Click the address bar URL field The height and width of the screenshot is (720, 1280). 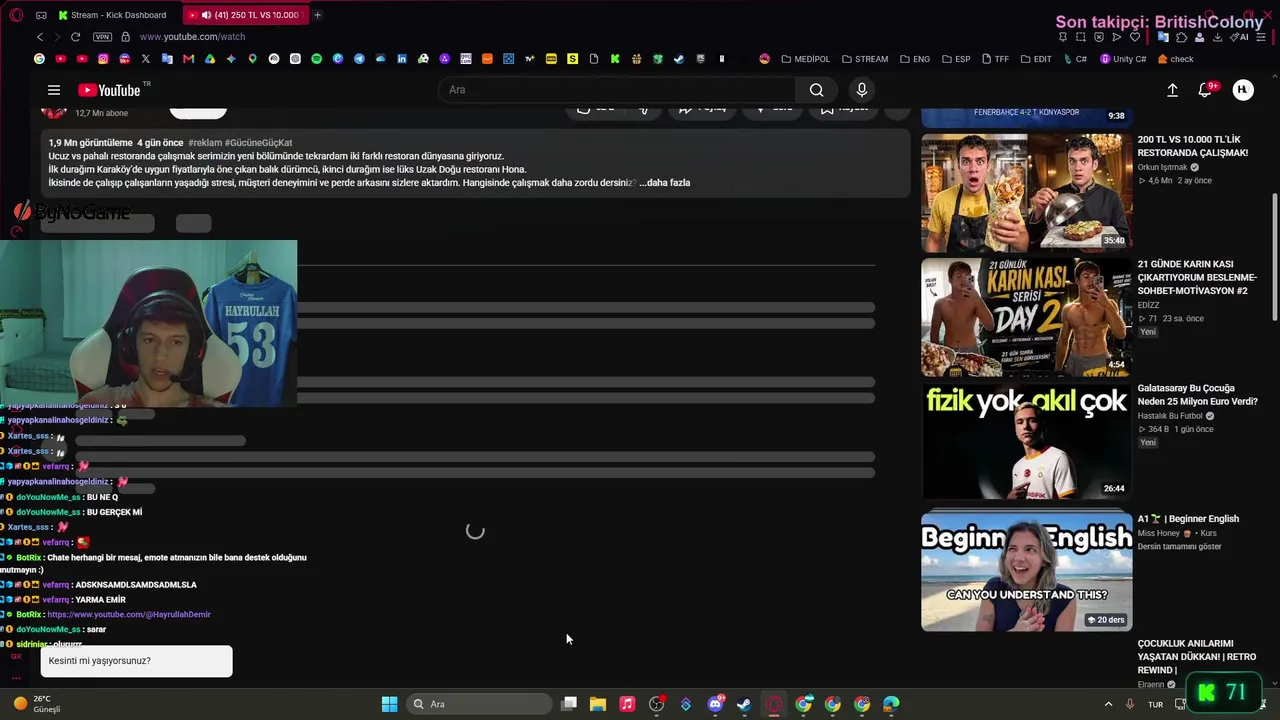[x=192, y=37]
